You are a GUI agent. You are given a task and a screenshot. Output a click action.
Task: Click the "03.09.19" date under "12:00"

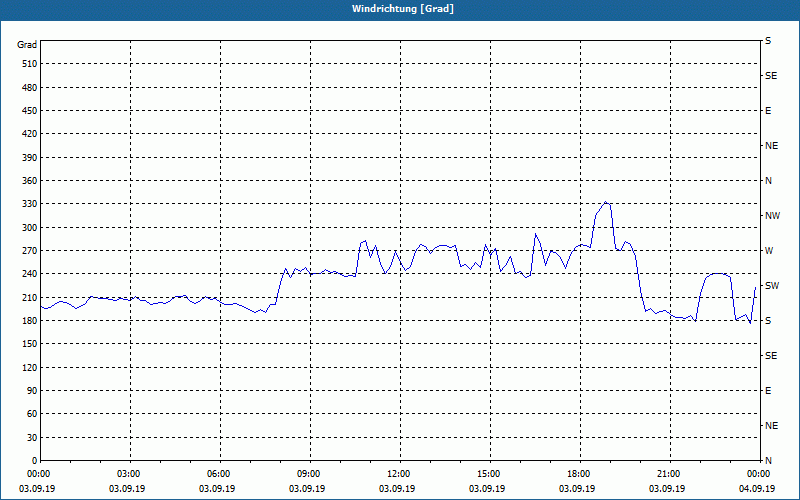click(397, 489)
